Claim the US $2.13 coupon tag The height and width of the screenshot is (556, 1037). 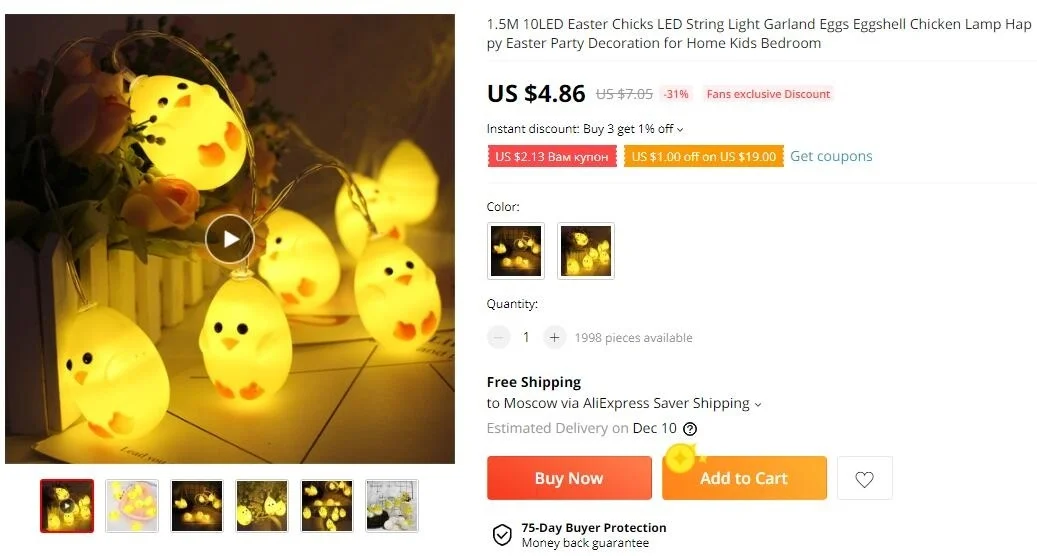point(552,157)
